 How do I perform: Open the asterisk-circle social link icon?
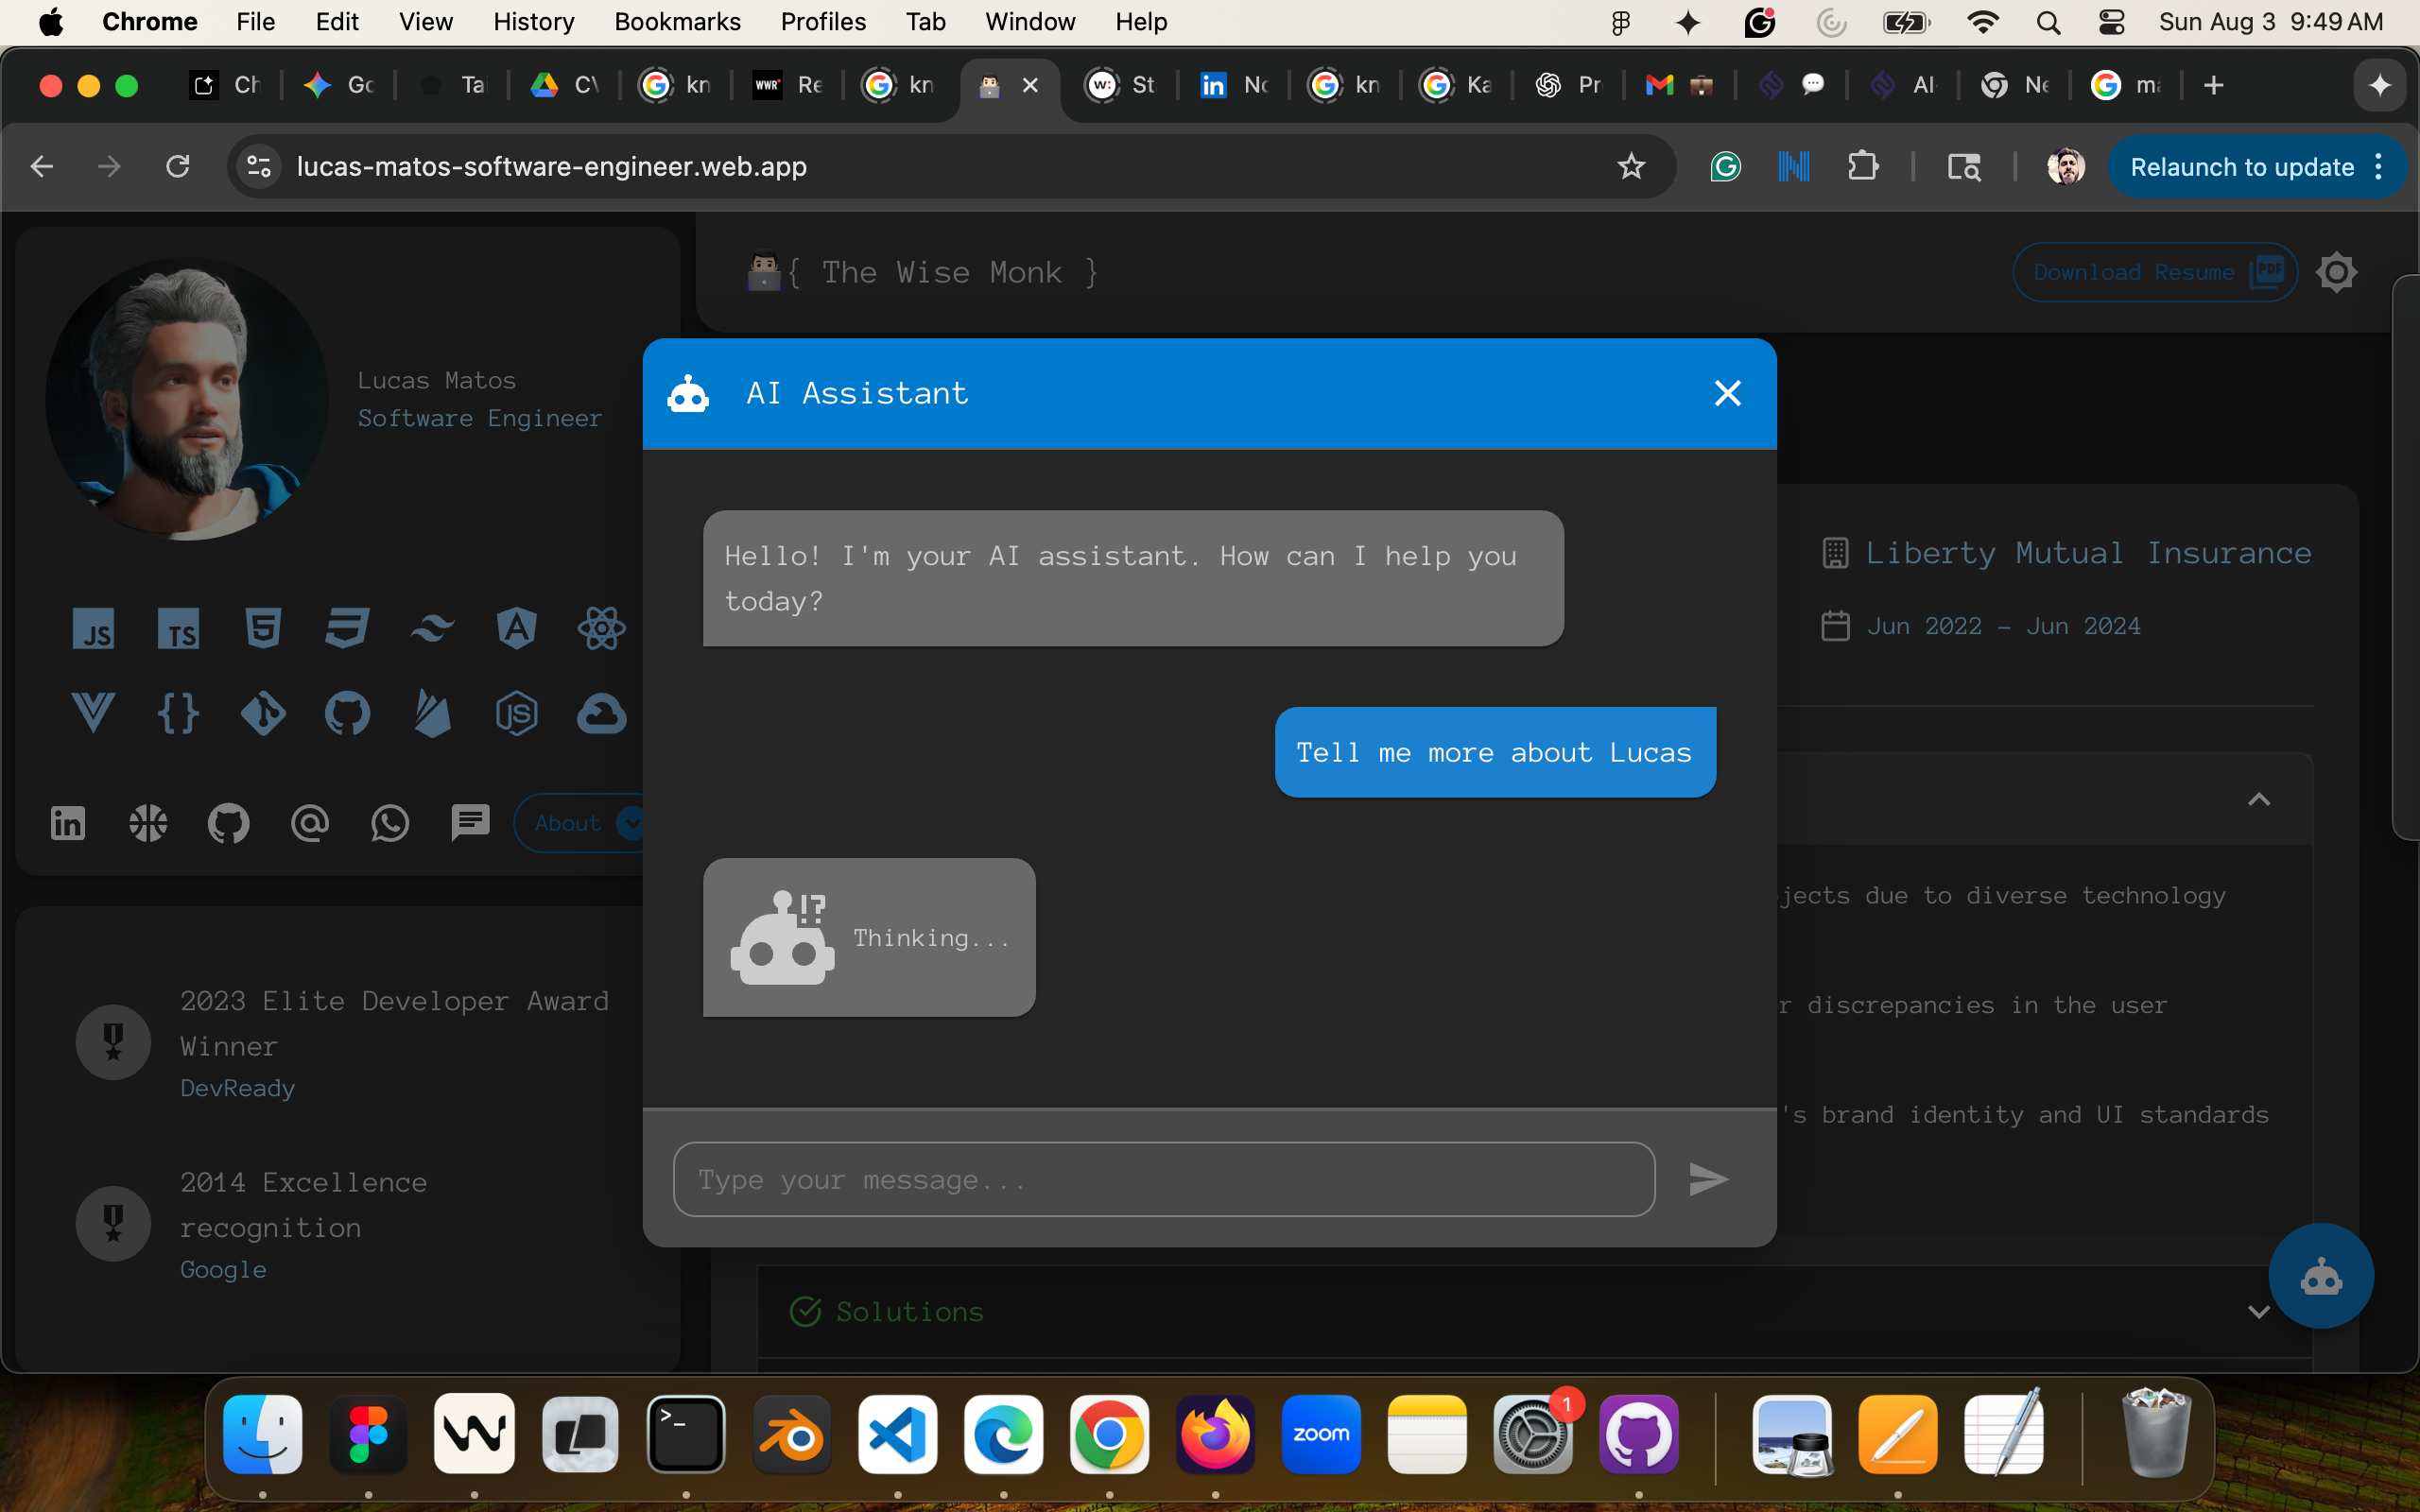pos(148,823)
